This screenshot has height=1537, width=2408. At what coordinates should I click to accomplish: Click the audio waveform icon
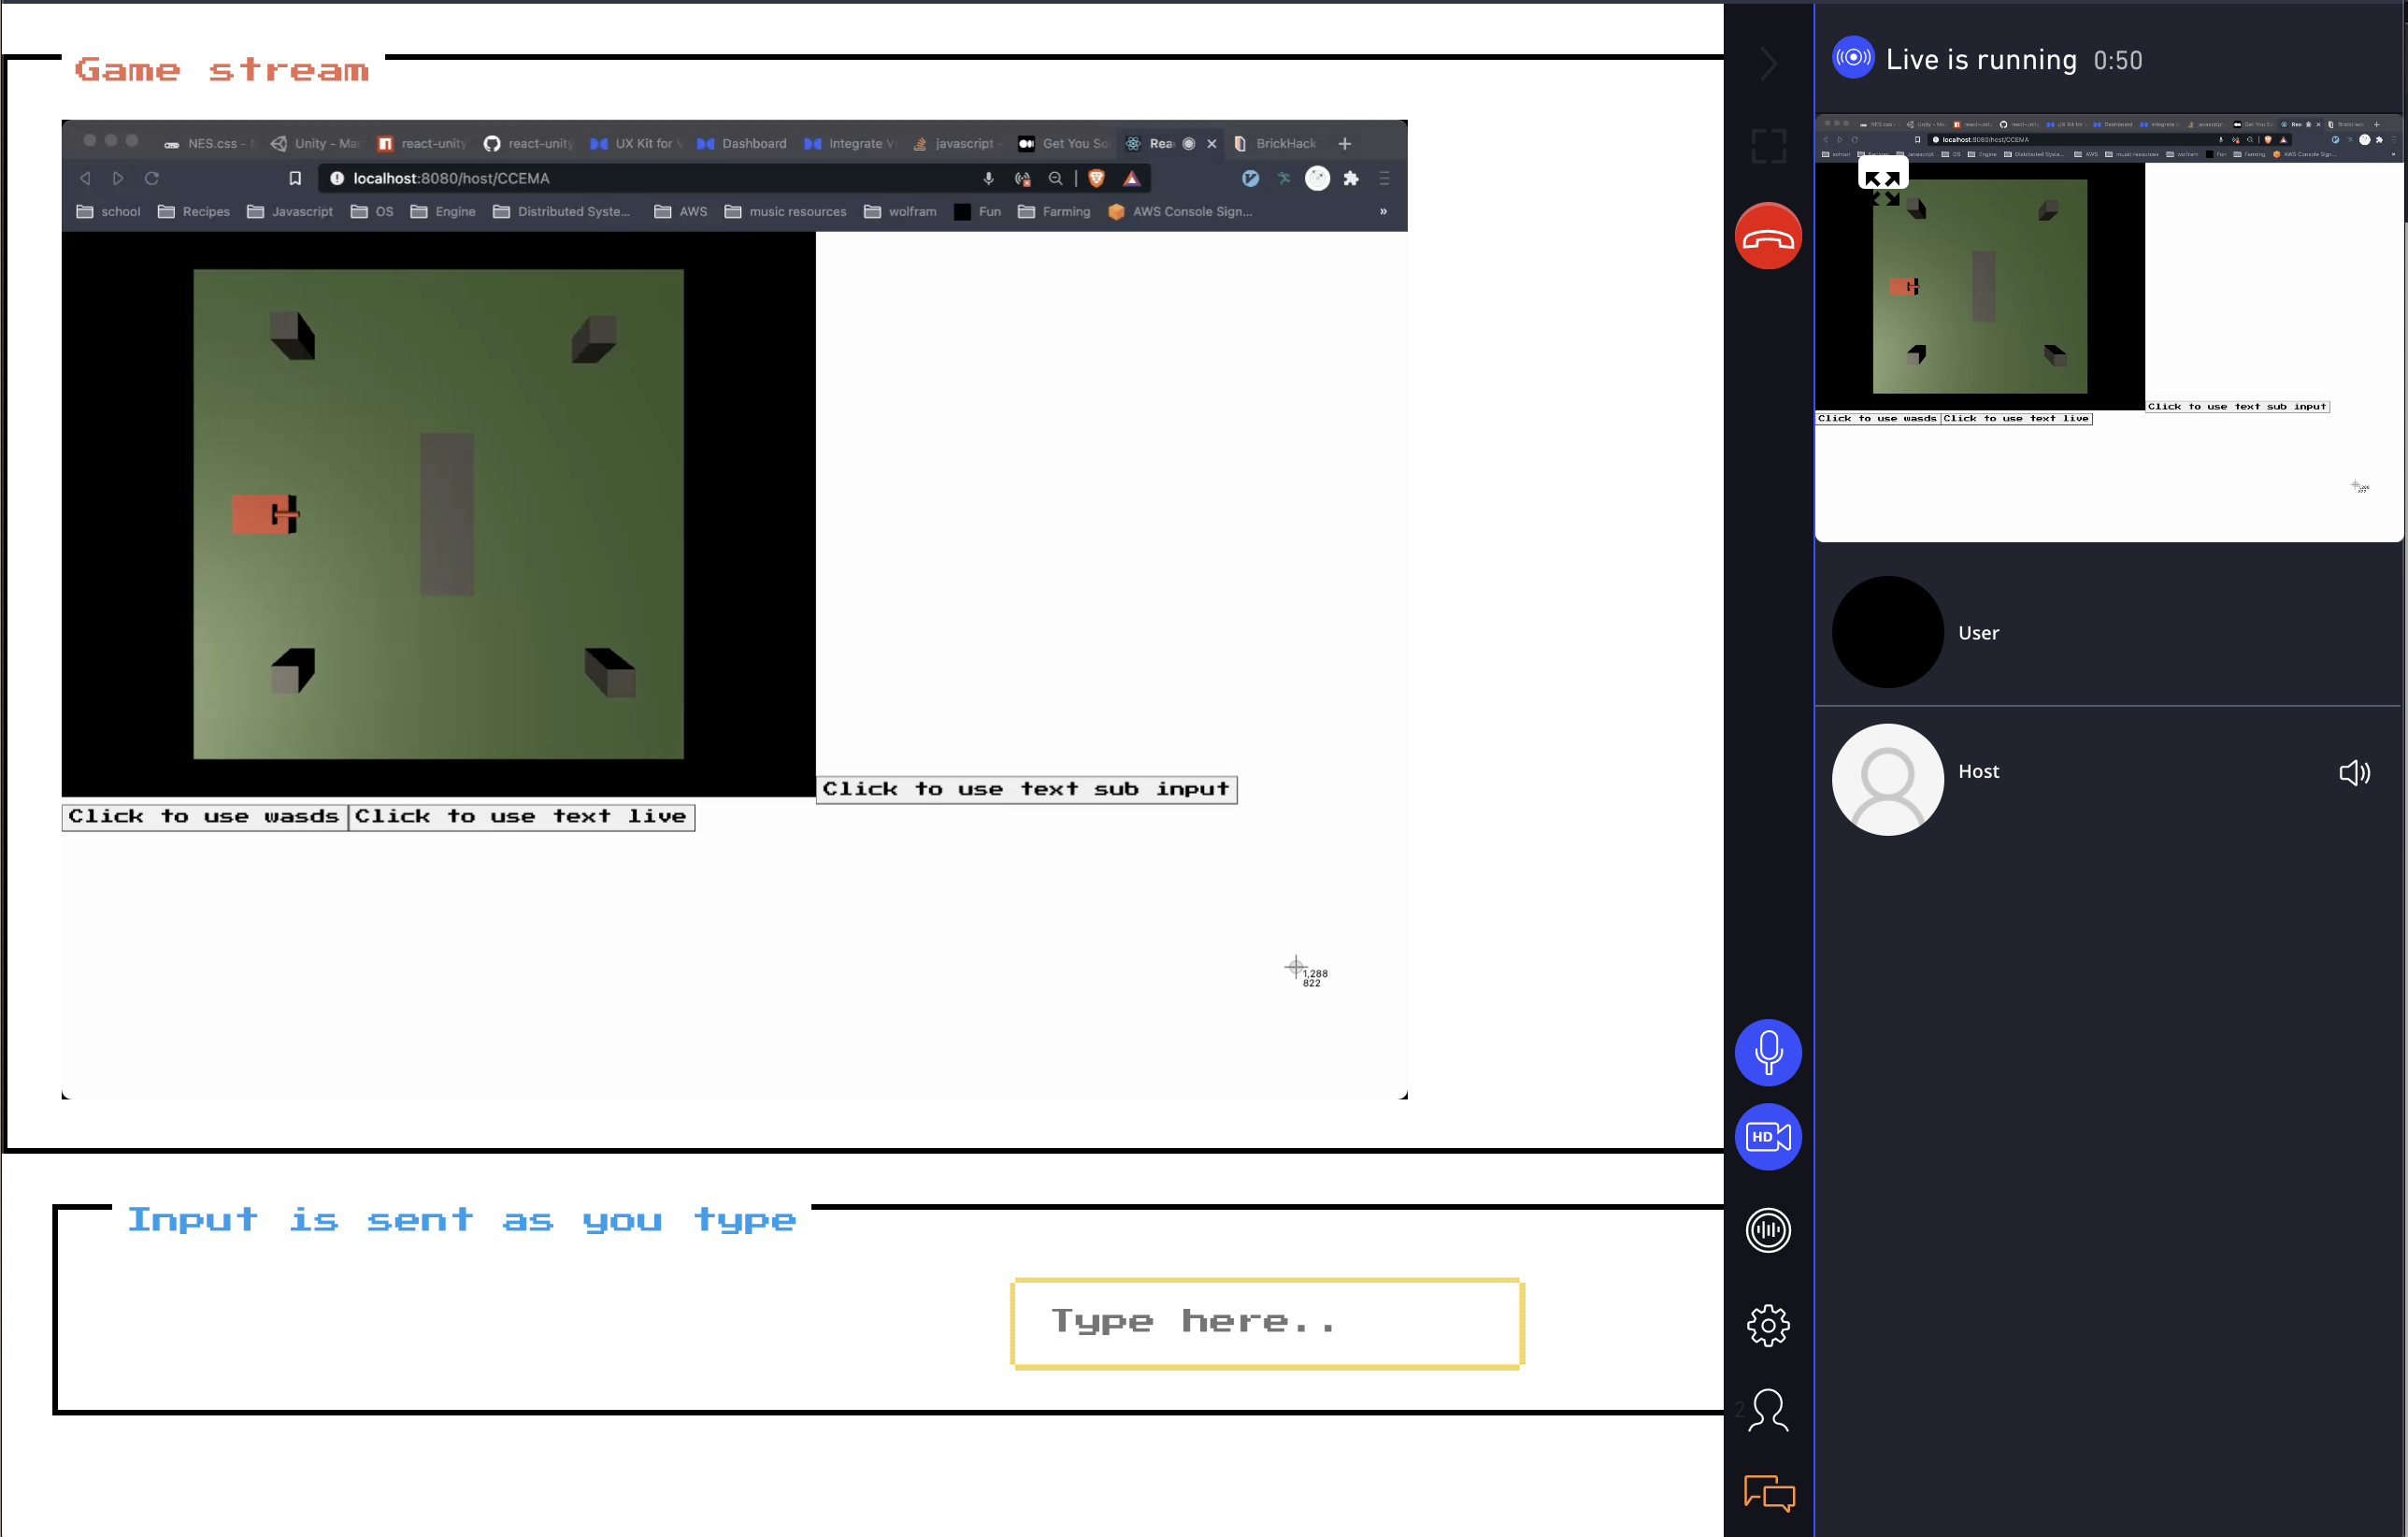coord(1767,1230)
